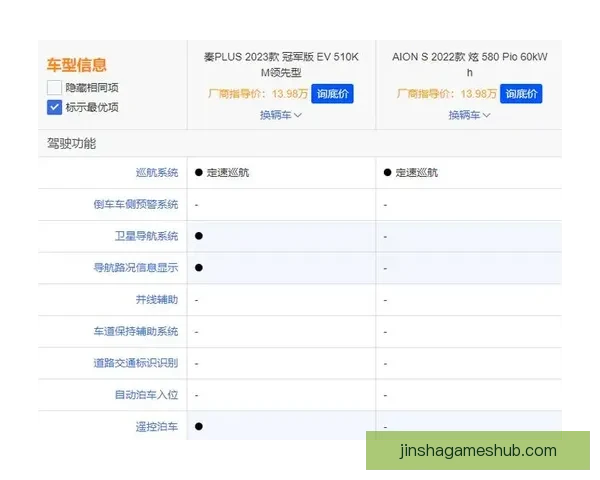
Task: Open the 卫星导航系统 link
Action: click(x=147, y=236)
